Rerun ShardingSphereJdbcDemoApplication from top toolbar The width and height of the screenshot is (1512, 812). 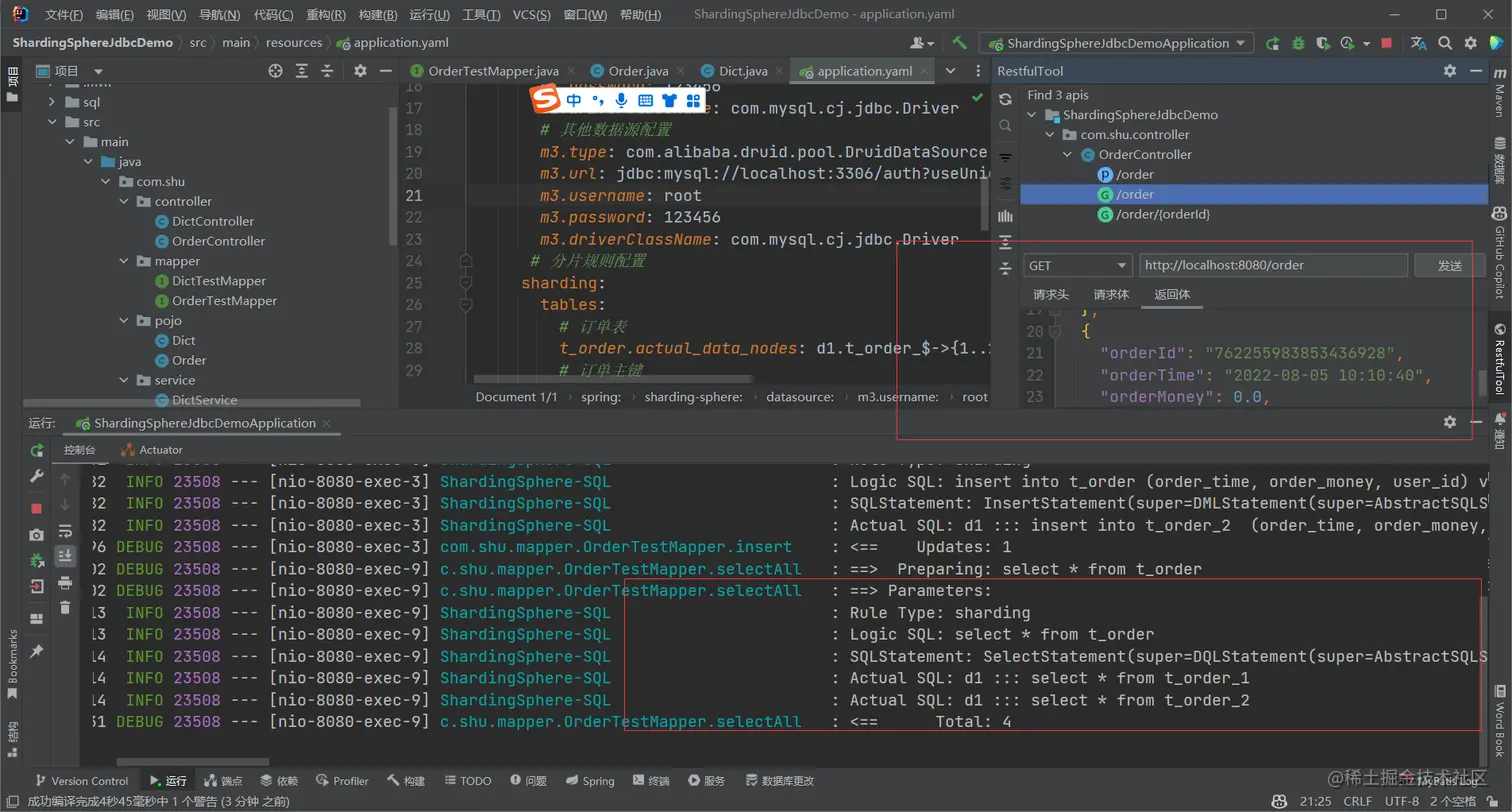pyautogui.click(x=1273, y=43)
